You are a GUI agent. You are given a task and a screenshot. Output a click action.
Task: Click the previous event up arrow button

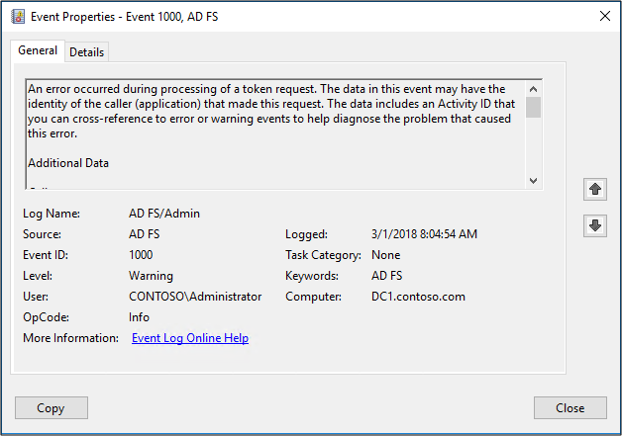[595, 189]
